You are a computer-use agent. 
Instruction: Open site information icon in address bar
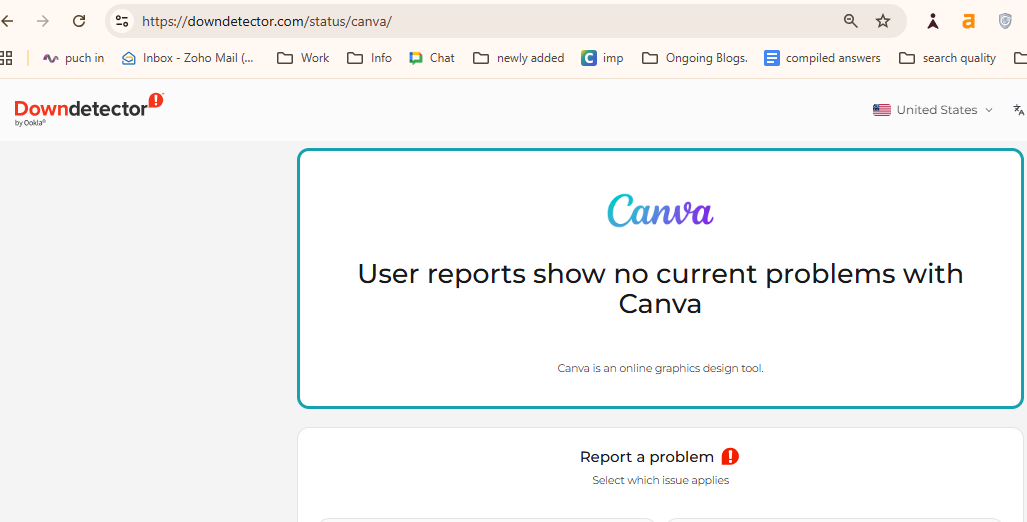tap(122, 21)
